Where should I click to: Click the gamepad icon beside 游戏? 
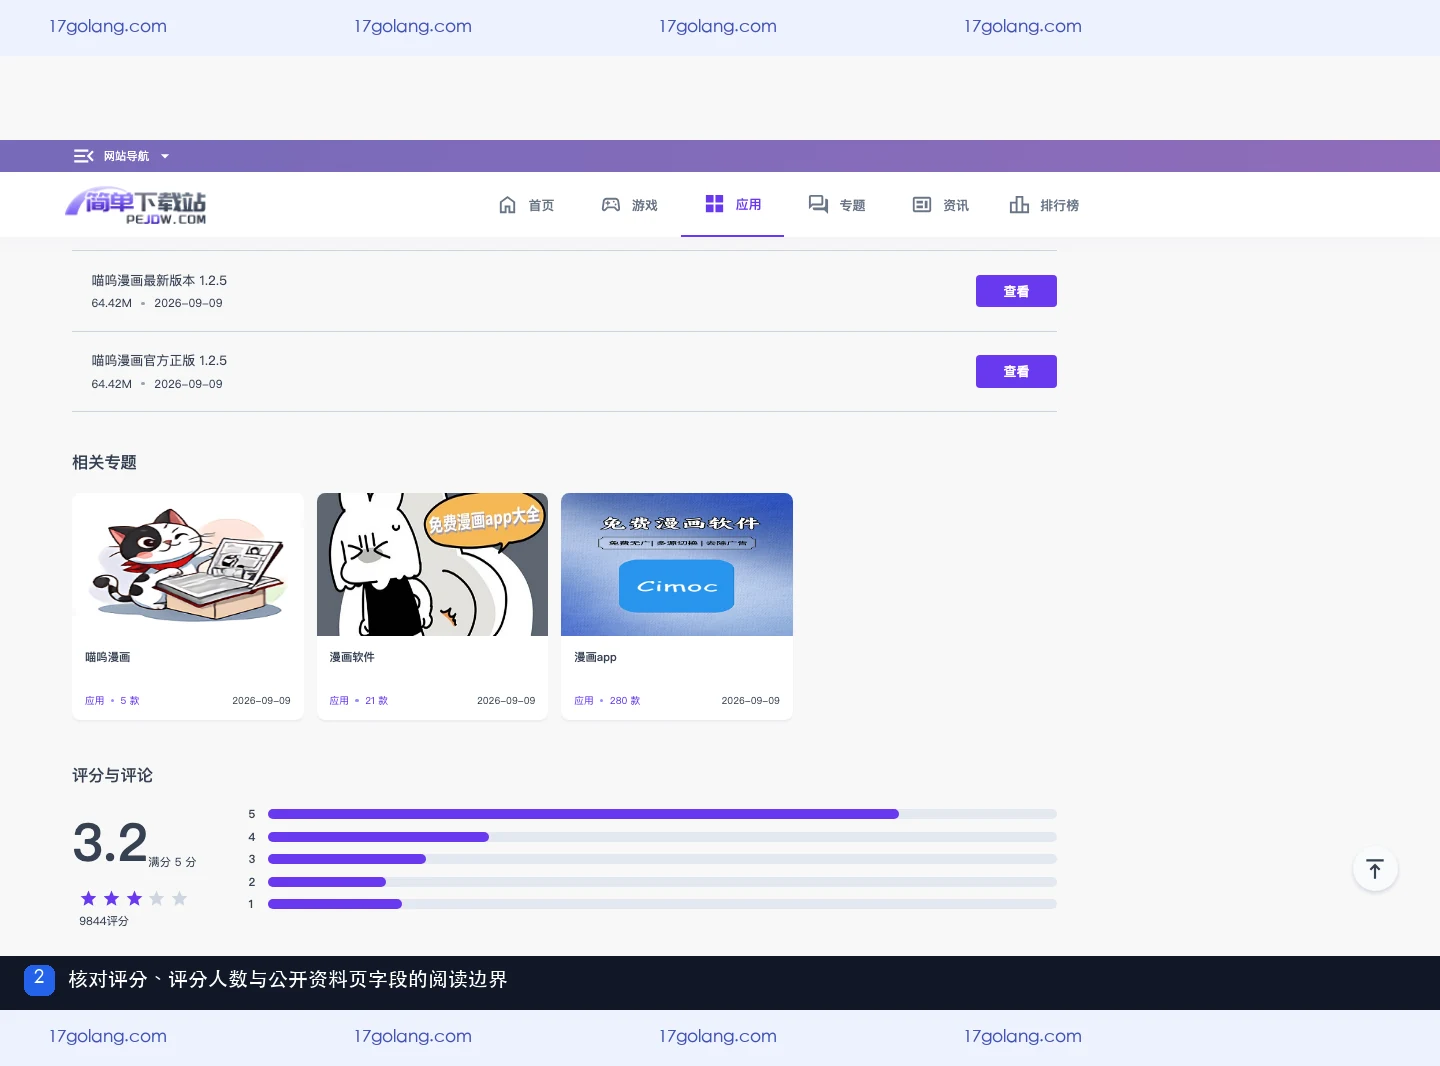(x=611, y=205)
